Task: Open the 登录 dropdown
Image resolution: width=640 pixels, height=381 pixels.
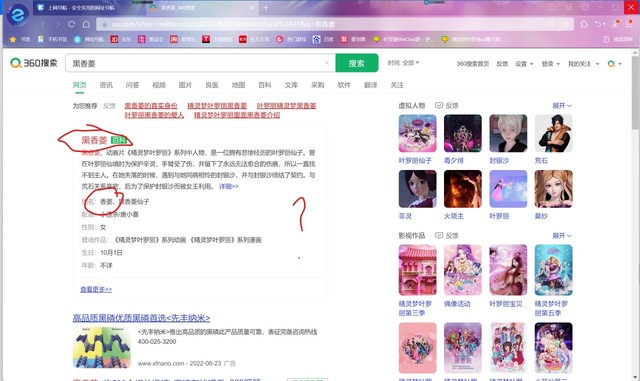Action: click(x=551, y=64)
